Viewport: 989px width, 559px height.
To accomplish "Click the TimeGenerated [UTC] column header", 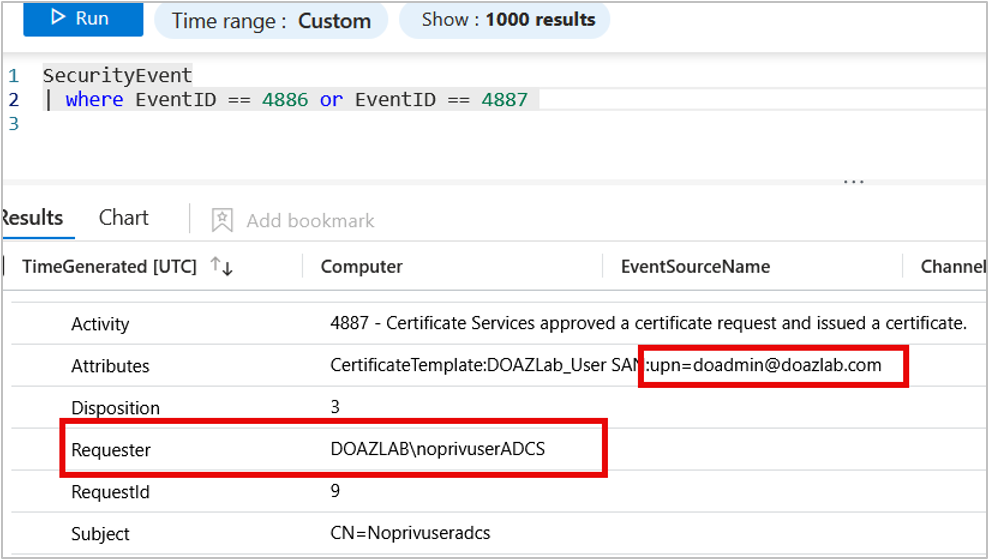I will tap(110, 266).
